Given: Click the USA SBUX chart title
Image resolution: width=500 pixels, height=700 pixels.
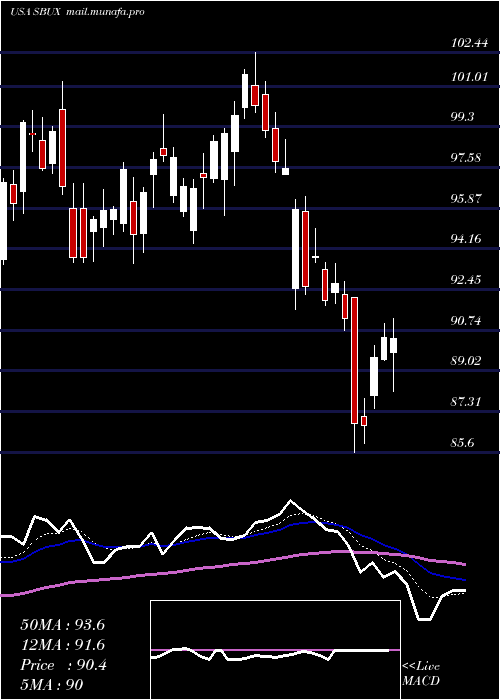Looking at the screenshot, I should (37, 12).
